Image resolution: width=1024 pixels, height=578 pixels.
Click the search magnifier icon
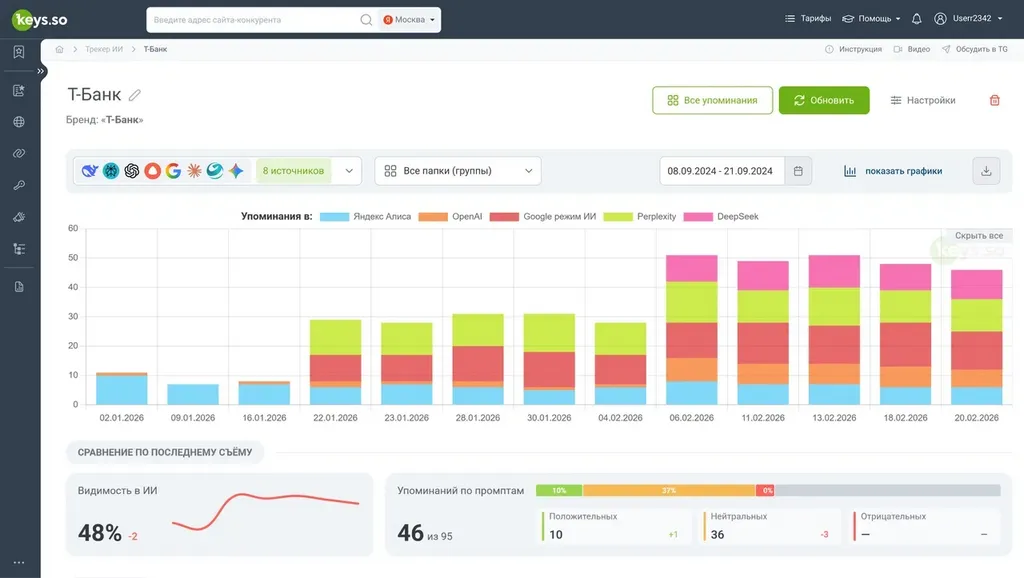coord(366,20)
